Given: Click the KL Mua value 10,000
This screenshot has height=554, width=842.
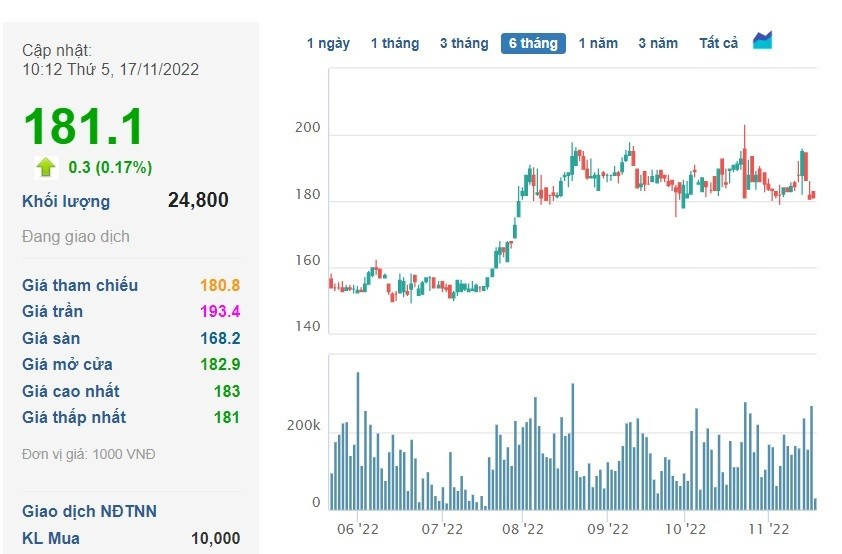Looking at the screenshot, I should pyautogui.click(x=215, y=538).
